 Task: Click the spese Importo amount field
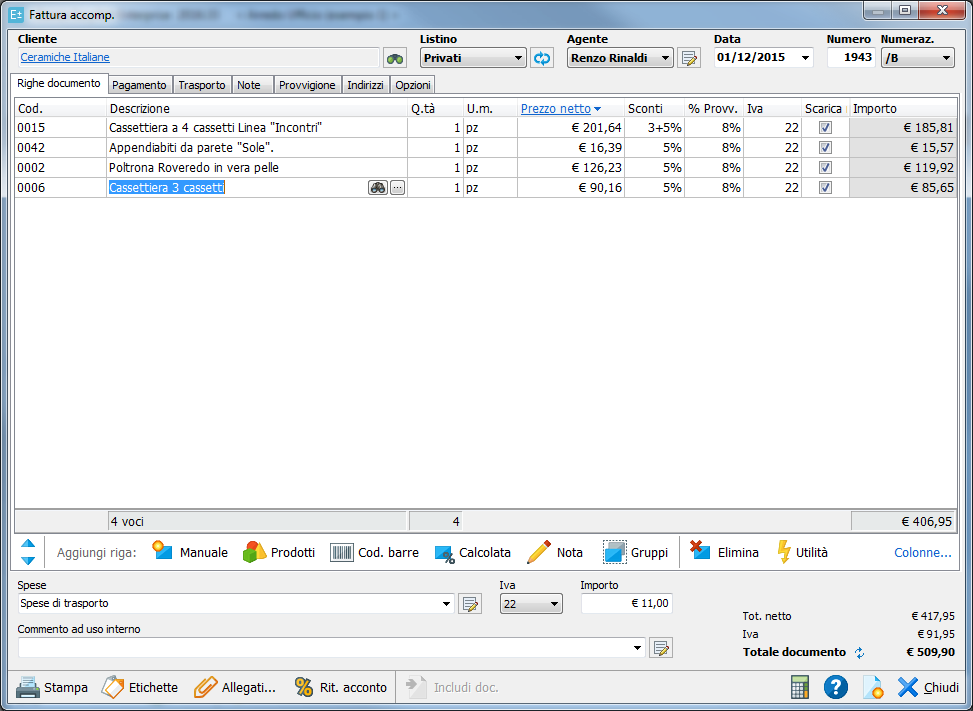pos(626,603)
